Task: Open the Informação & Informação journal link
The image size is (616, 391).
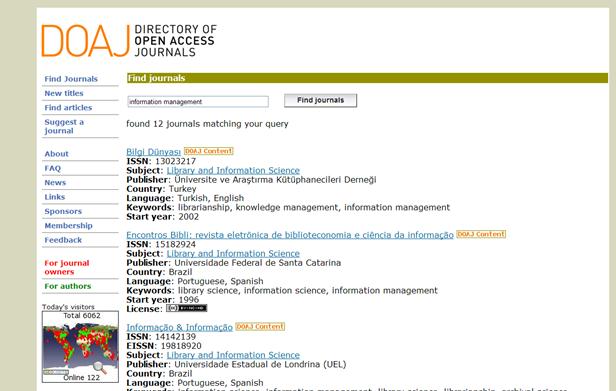Action: (180, 327)
